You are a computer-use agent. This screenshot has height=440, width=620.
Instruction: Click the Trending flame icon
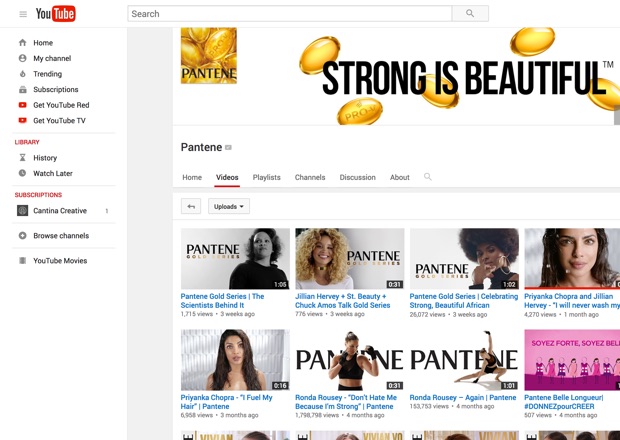[23, 74]
